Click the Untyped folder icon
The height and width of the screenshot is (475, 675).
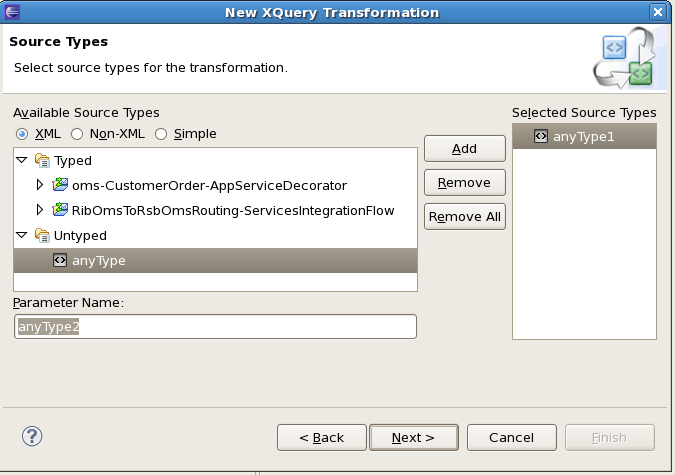[42, 236]
